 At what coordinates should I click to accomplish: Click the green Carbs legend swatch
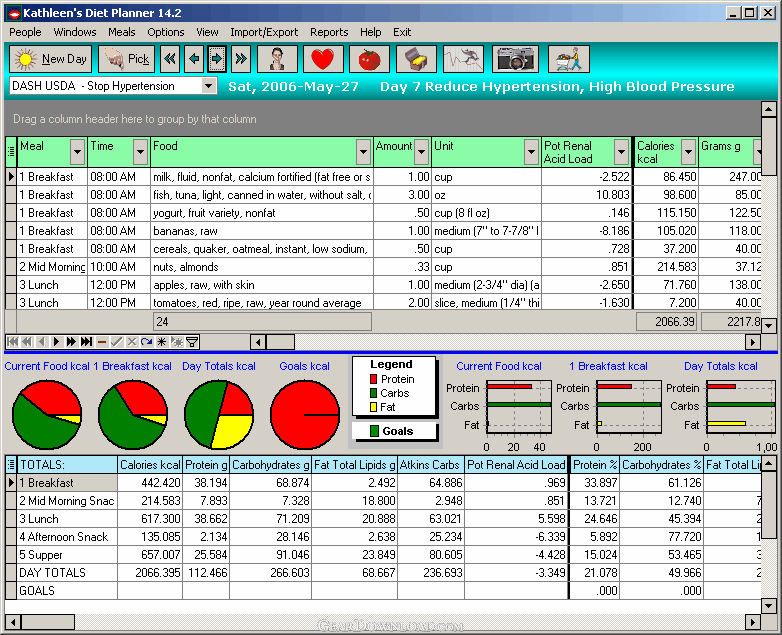click(374, 393)
